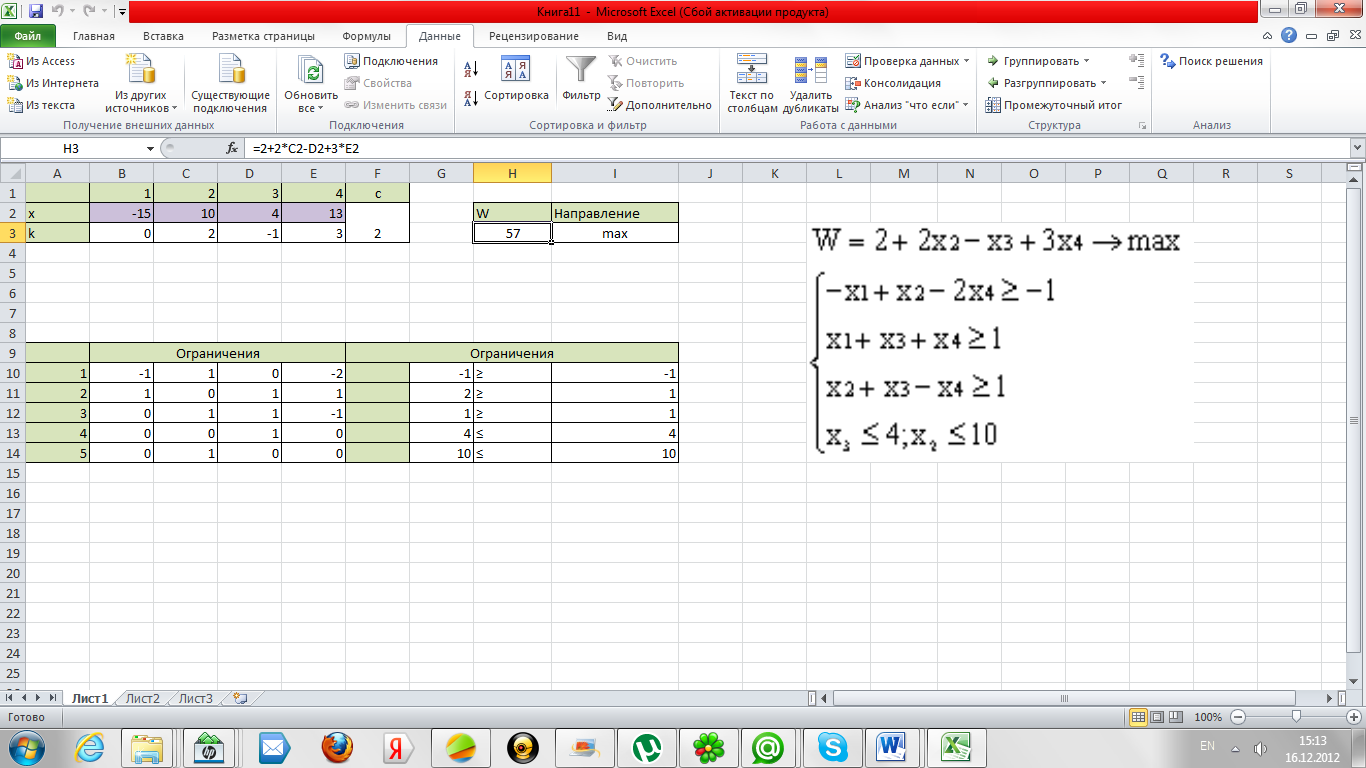Image resolution: width=1366 pixels, height=768 pixels.
Task: Switch to Формулы tab
Action: [x=366, y=36]
